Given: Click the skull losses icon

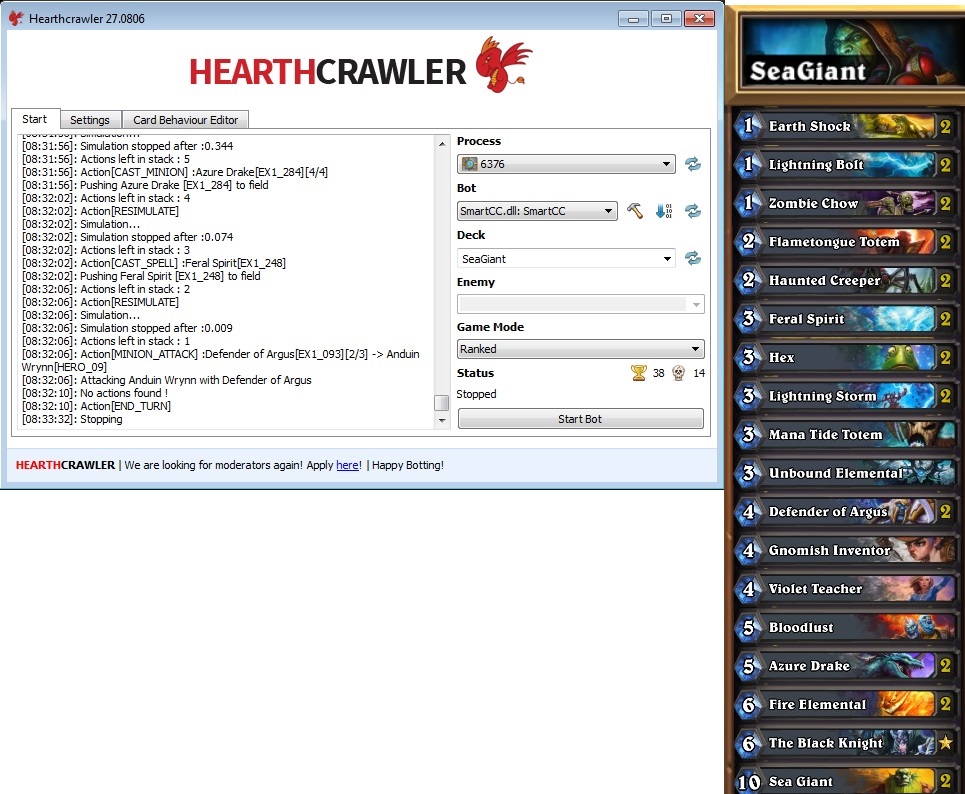Looking at the screenshot, I should (678, 372).
